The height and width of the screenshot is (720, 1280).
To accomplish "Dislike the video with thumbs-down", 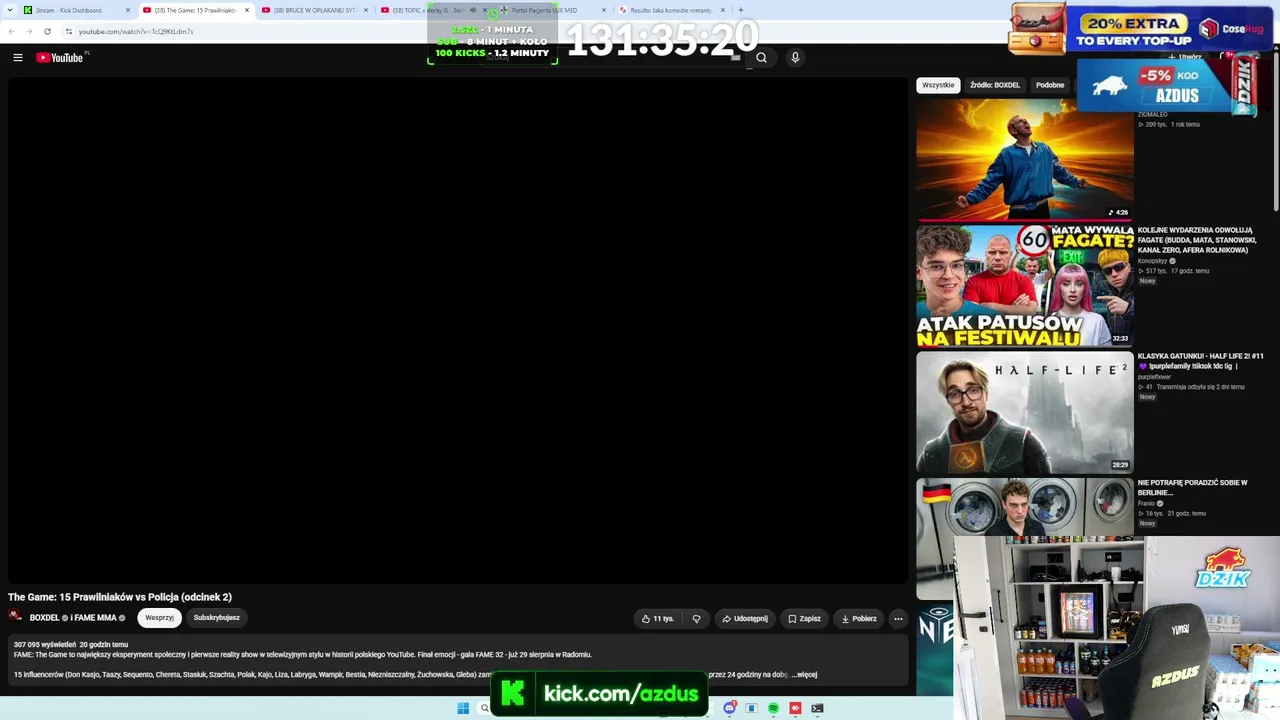I will coord(697,619).
